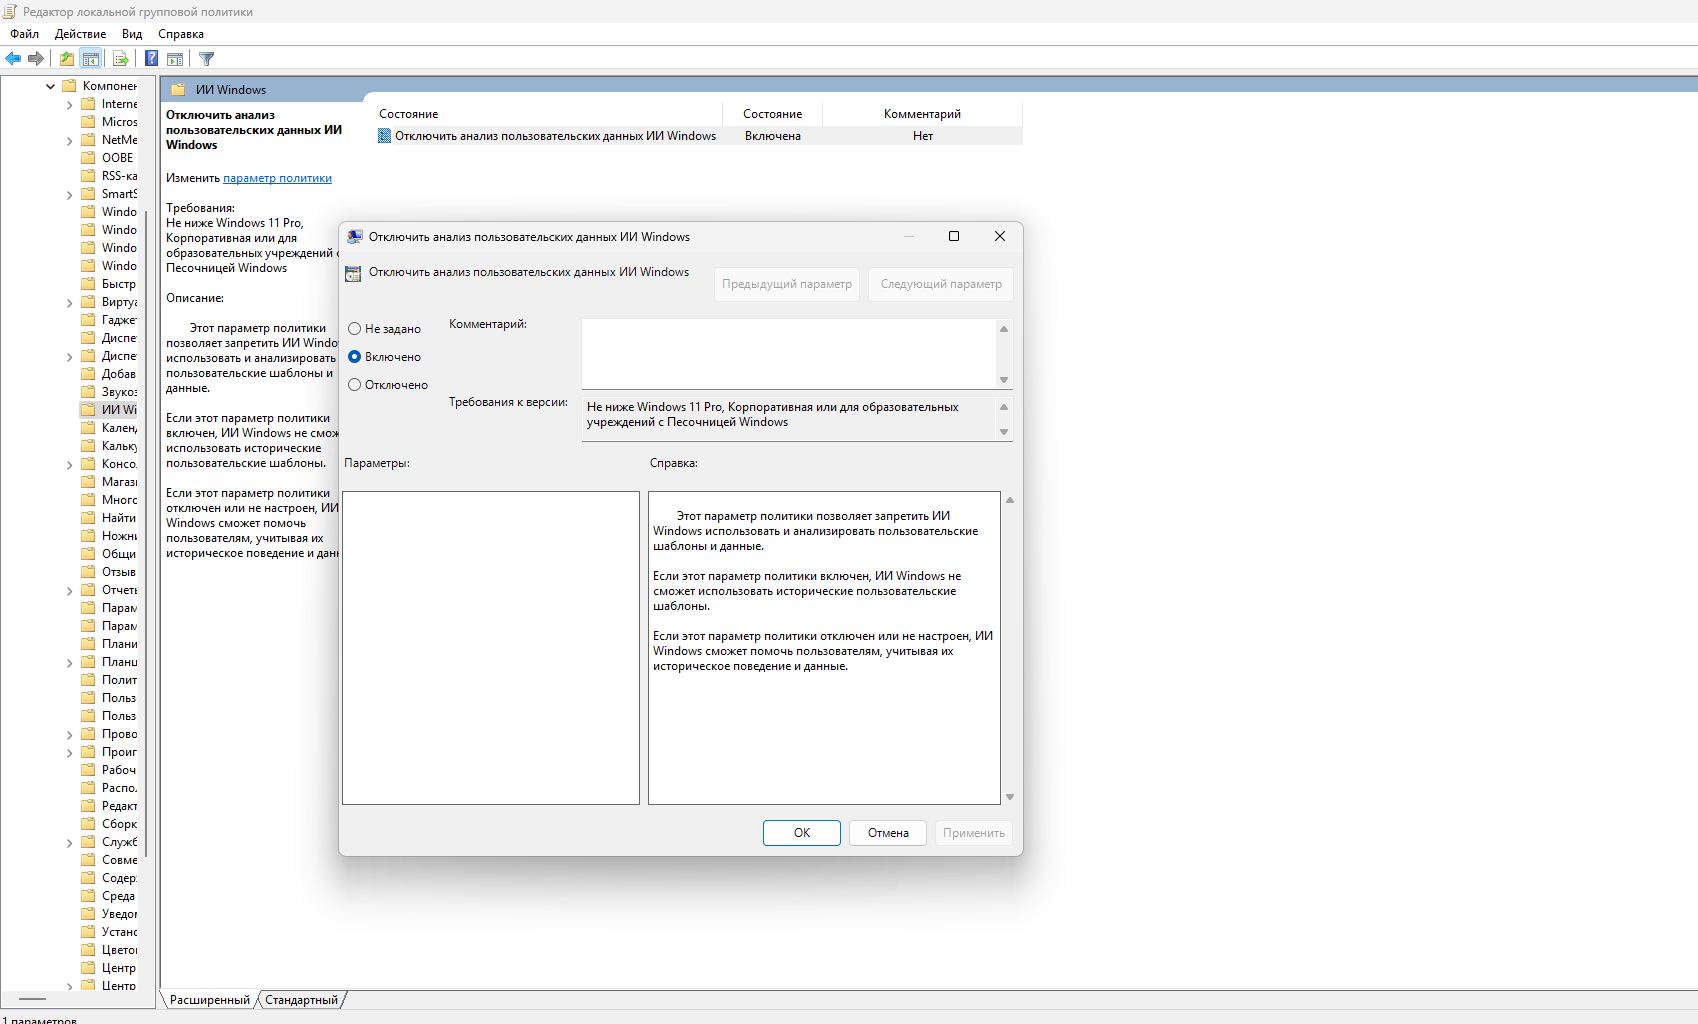
Task: Expand the Отчеты folder node
Action: (x=69, y=590)
